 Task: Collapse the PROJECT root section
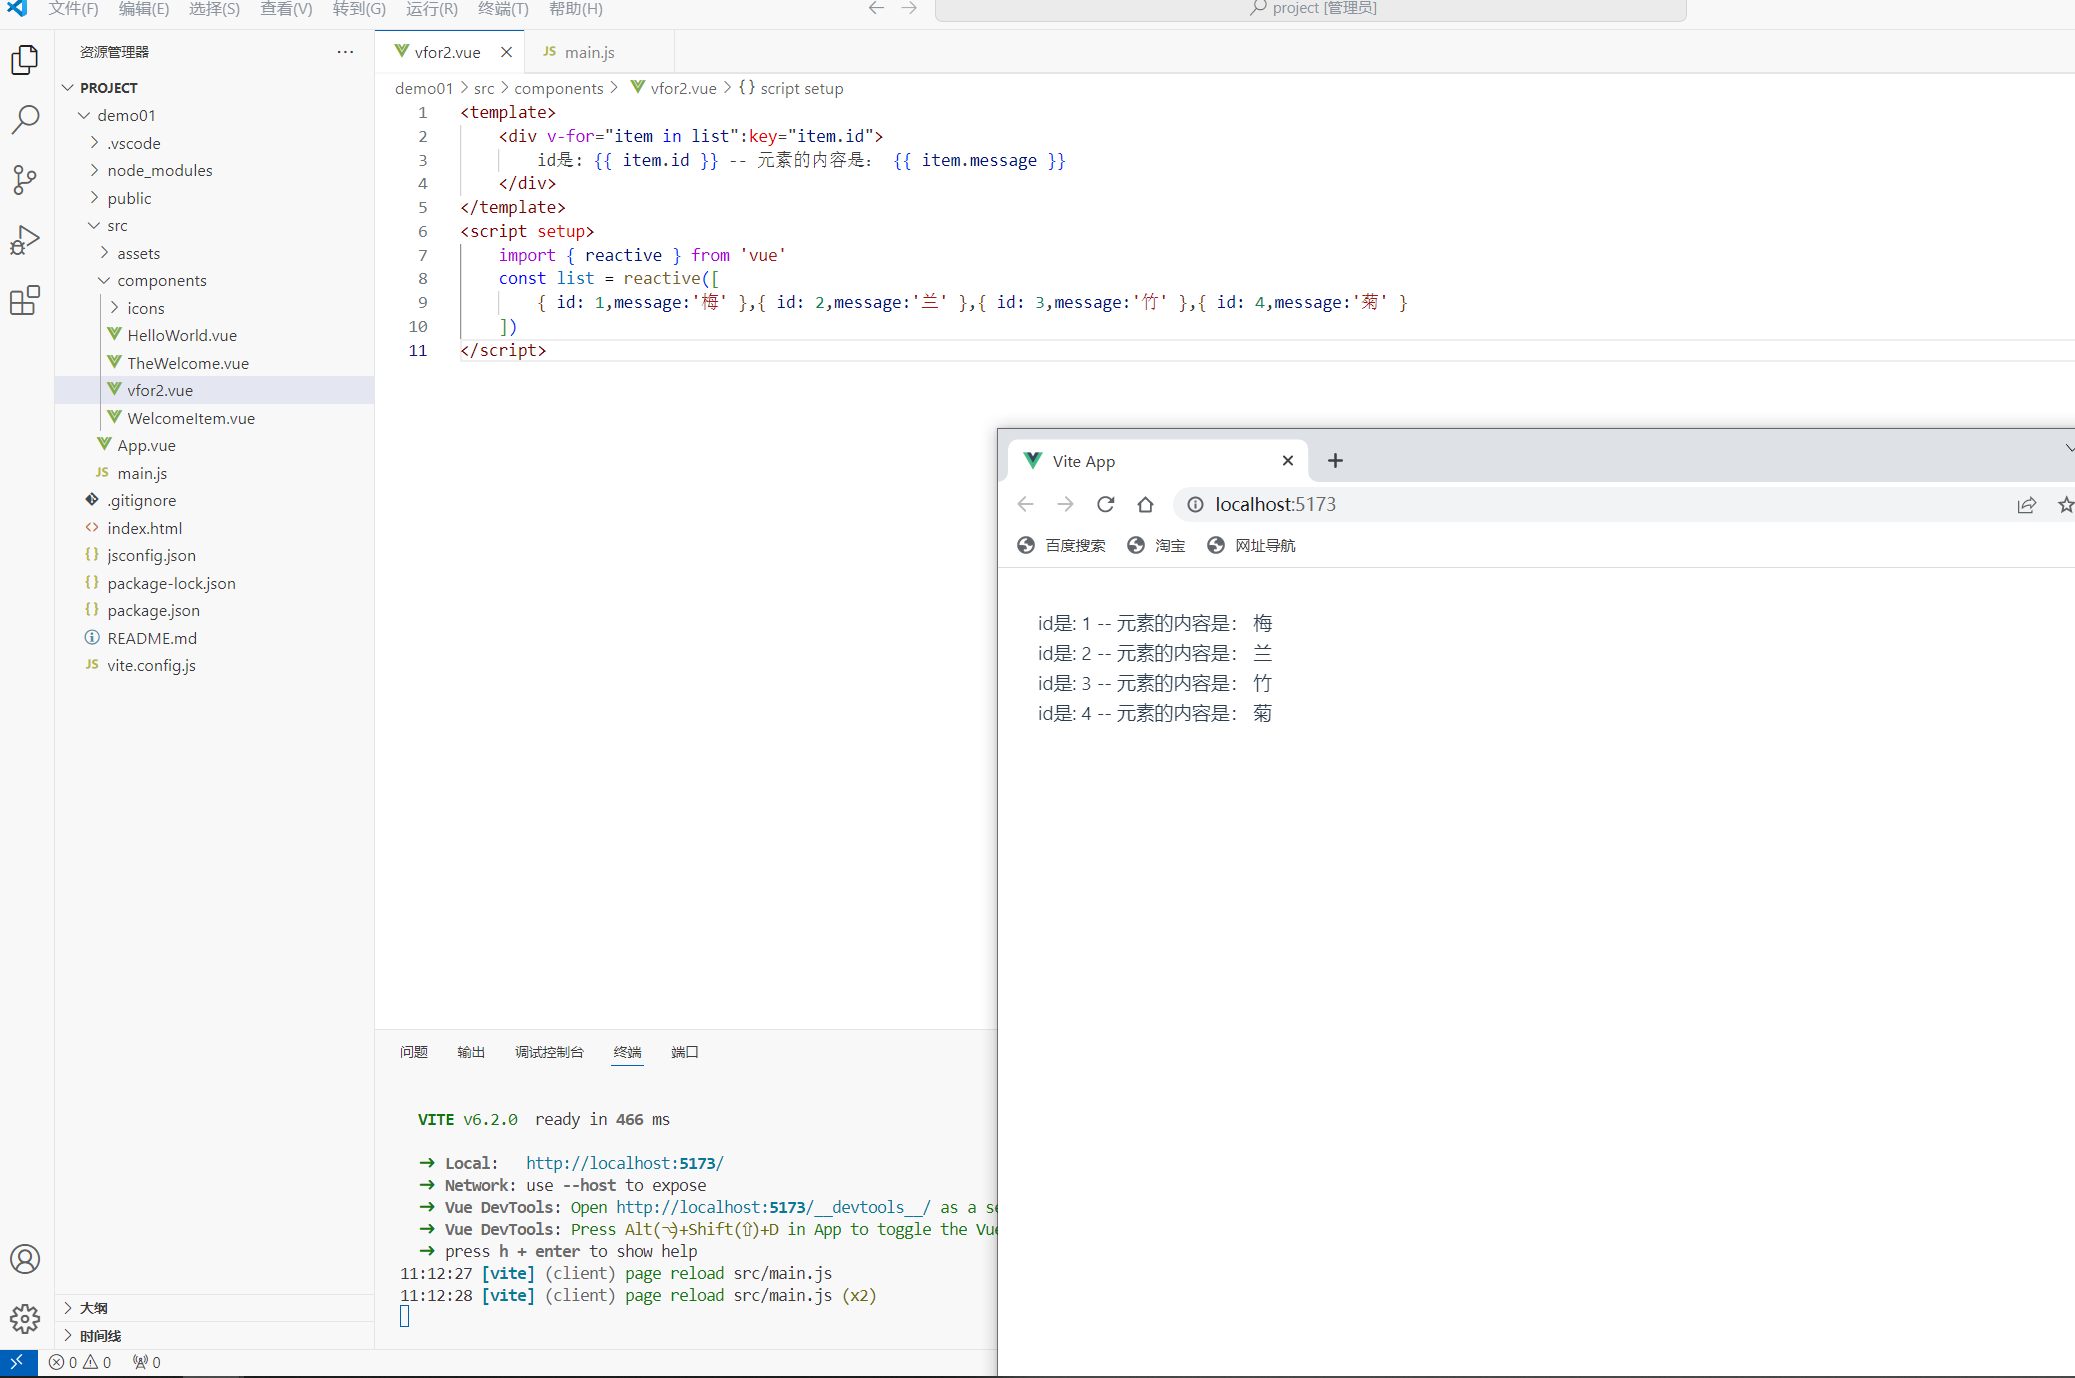tap(68, 88)
